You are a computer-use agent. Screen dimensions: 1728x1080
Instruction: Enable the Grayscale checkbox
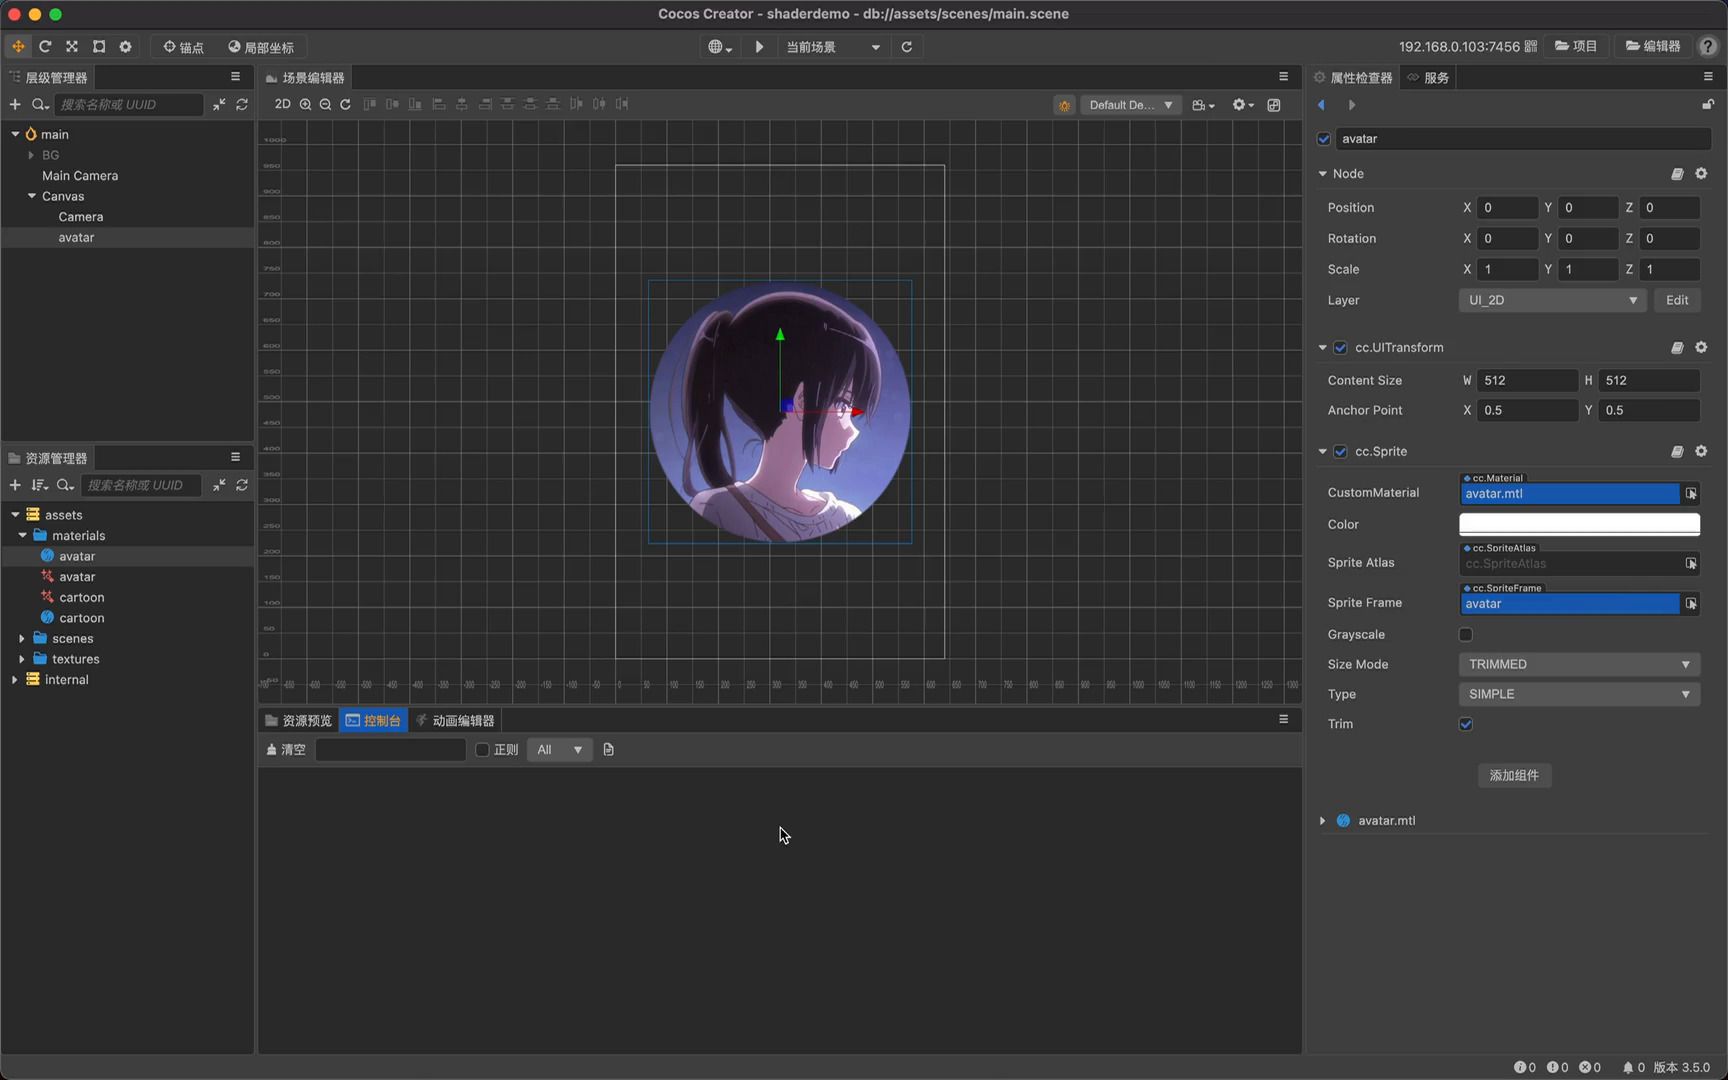pyautogui.click(x=1466, y=634)
